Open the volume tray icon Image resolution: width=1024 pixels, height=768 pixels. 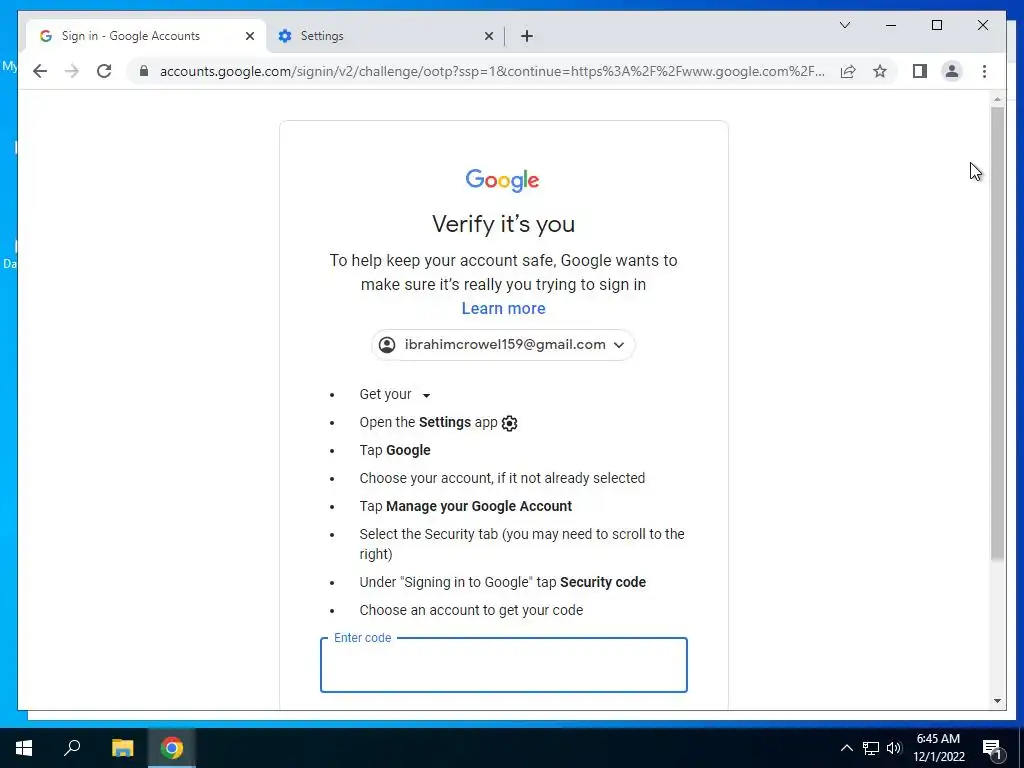[894, 748]
